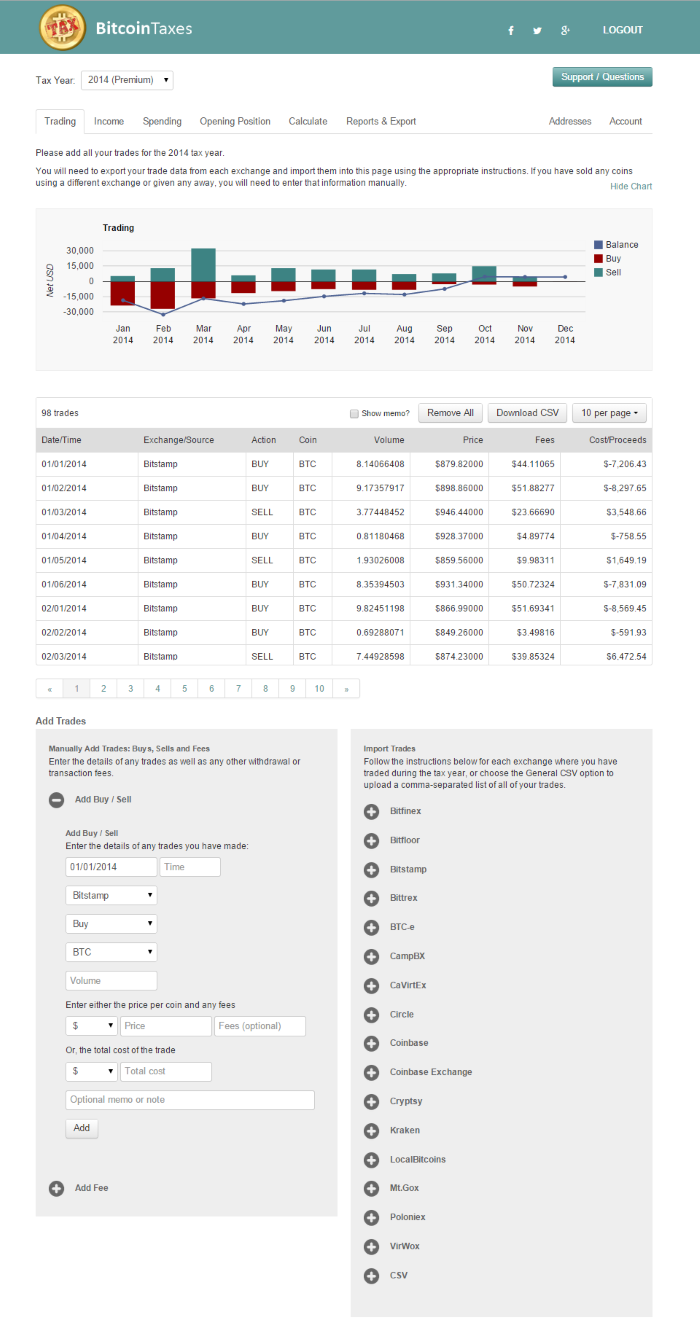Go to page 2 of trades
This screenshot has height=1323, width=700.
(103, 689)
